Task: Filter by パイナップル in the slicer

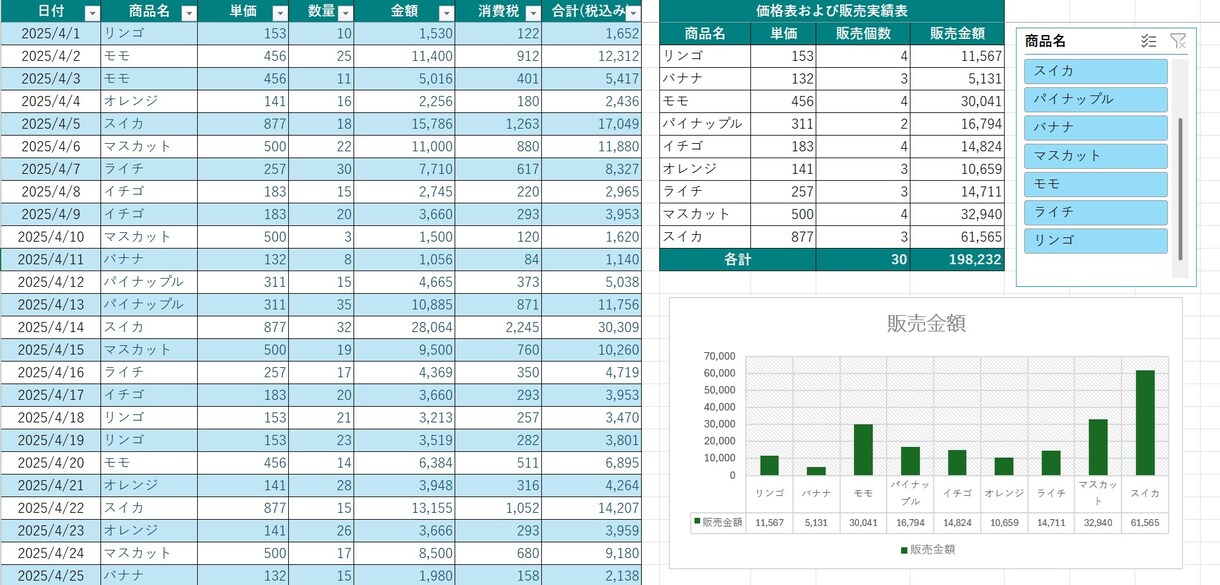Action: point(1096,99)
